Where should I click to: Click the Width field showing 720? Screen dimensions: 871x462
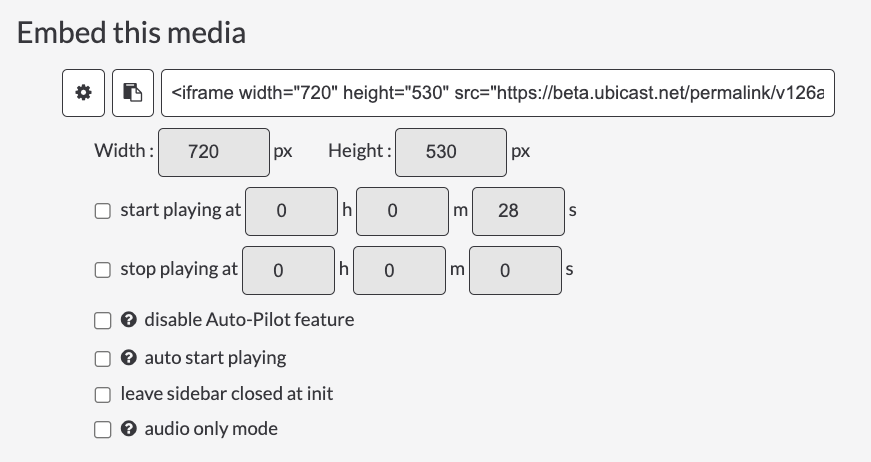coord(214,152)
